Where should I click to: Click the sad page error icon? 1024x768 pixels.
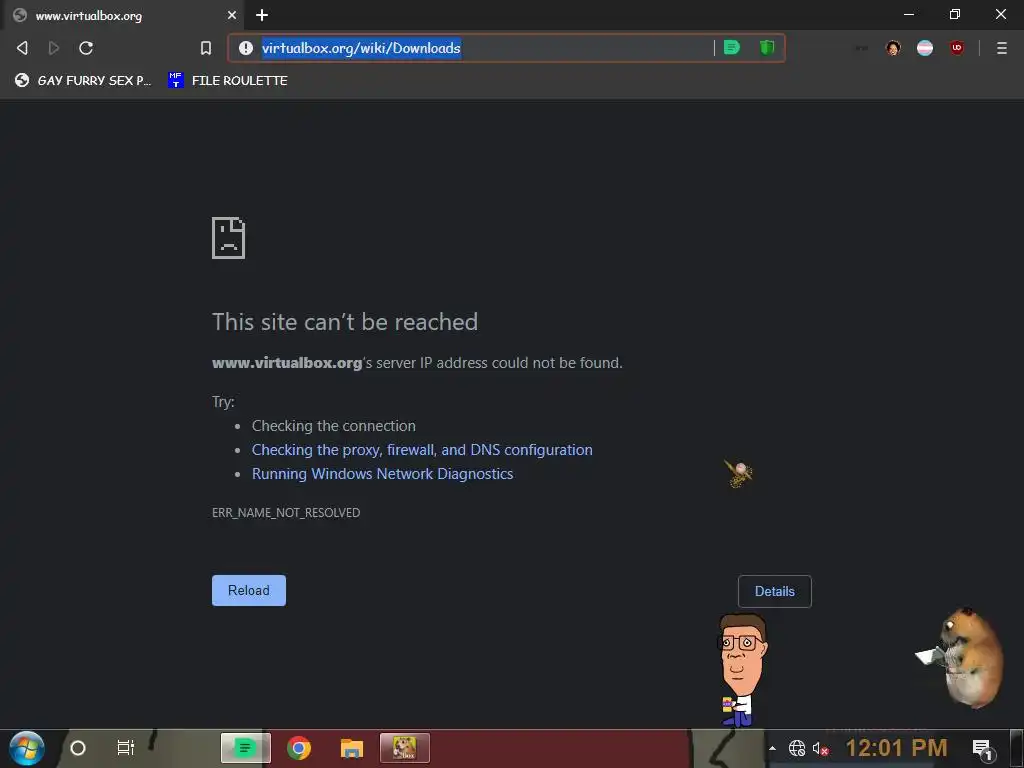[229, 238]
